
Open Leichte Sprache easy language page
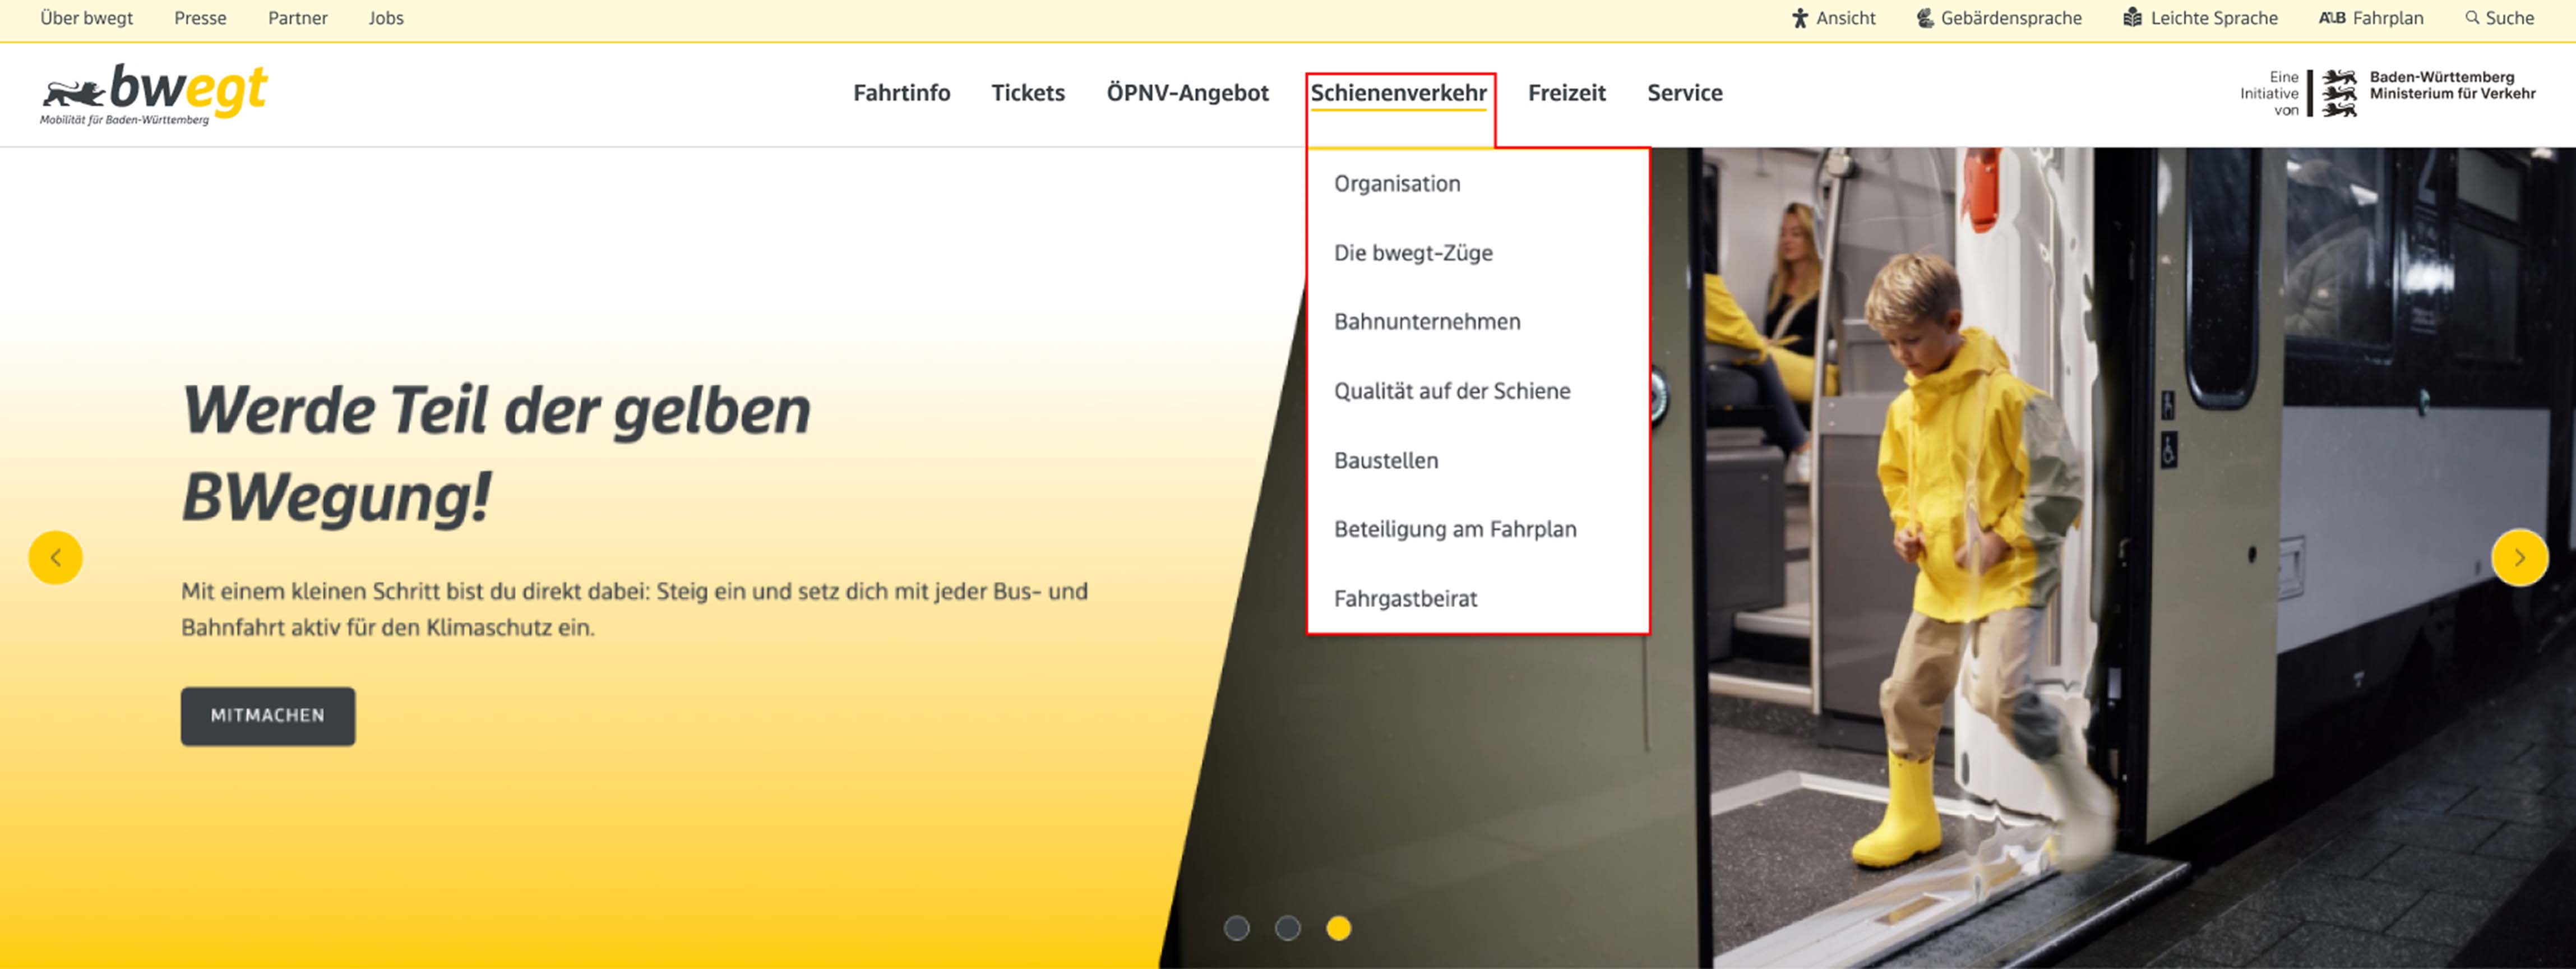[2200, 18]
